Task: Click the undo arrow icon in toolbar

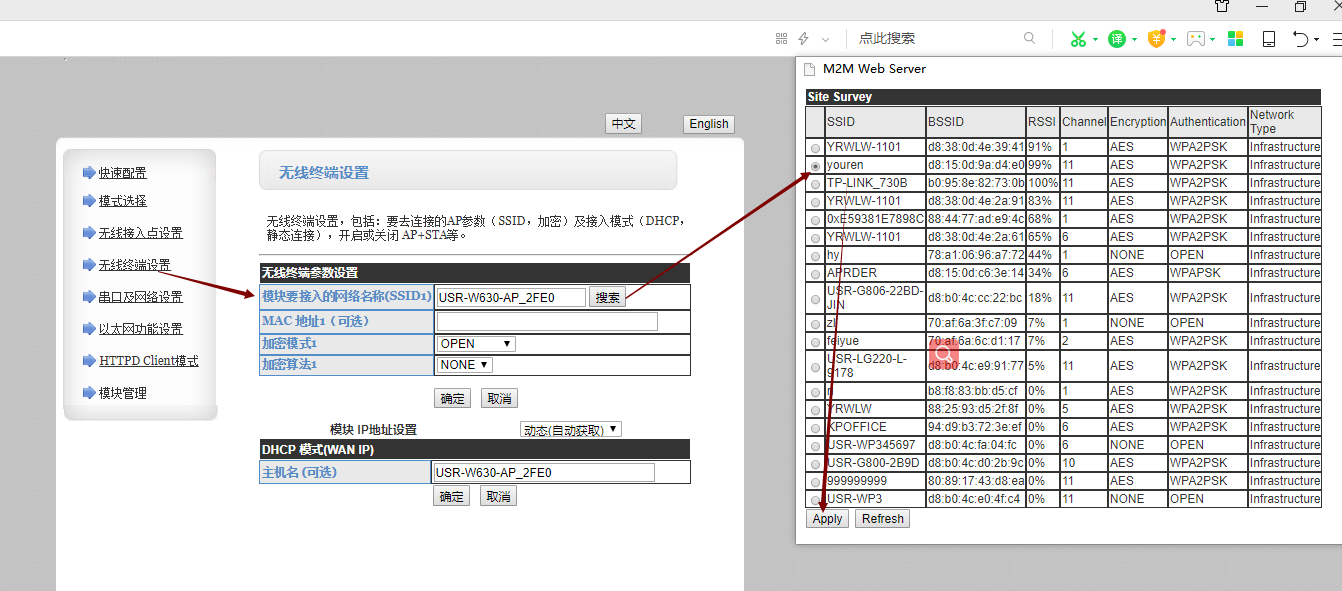Action: pyautogui.click(x=1300, y=39)
